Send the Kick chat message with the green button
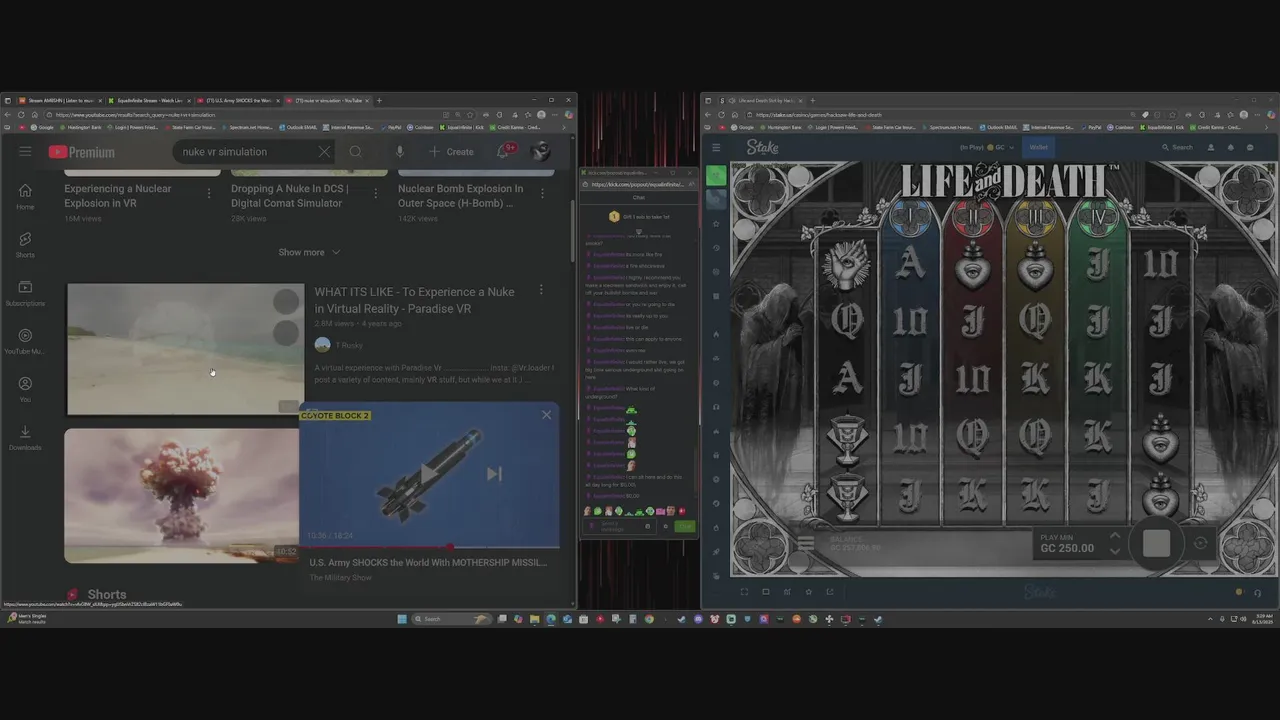Viewport: 1280px width, 720px height. pos(684,526)
